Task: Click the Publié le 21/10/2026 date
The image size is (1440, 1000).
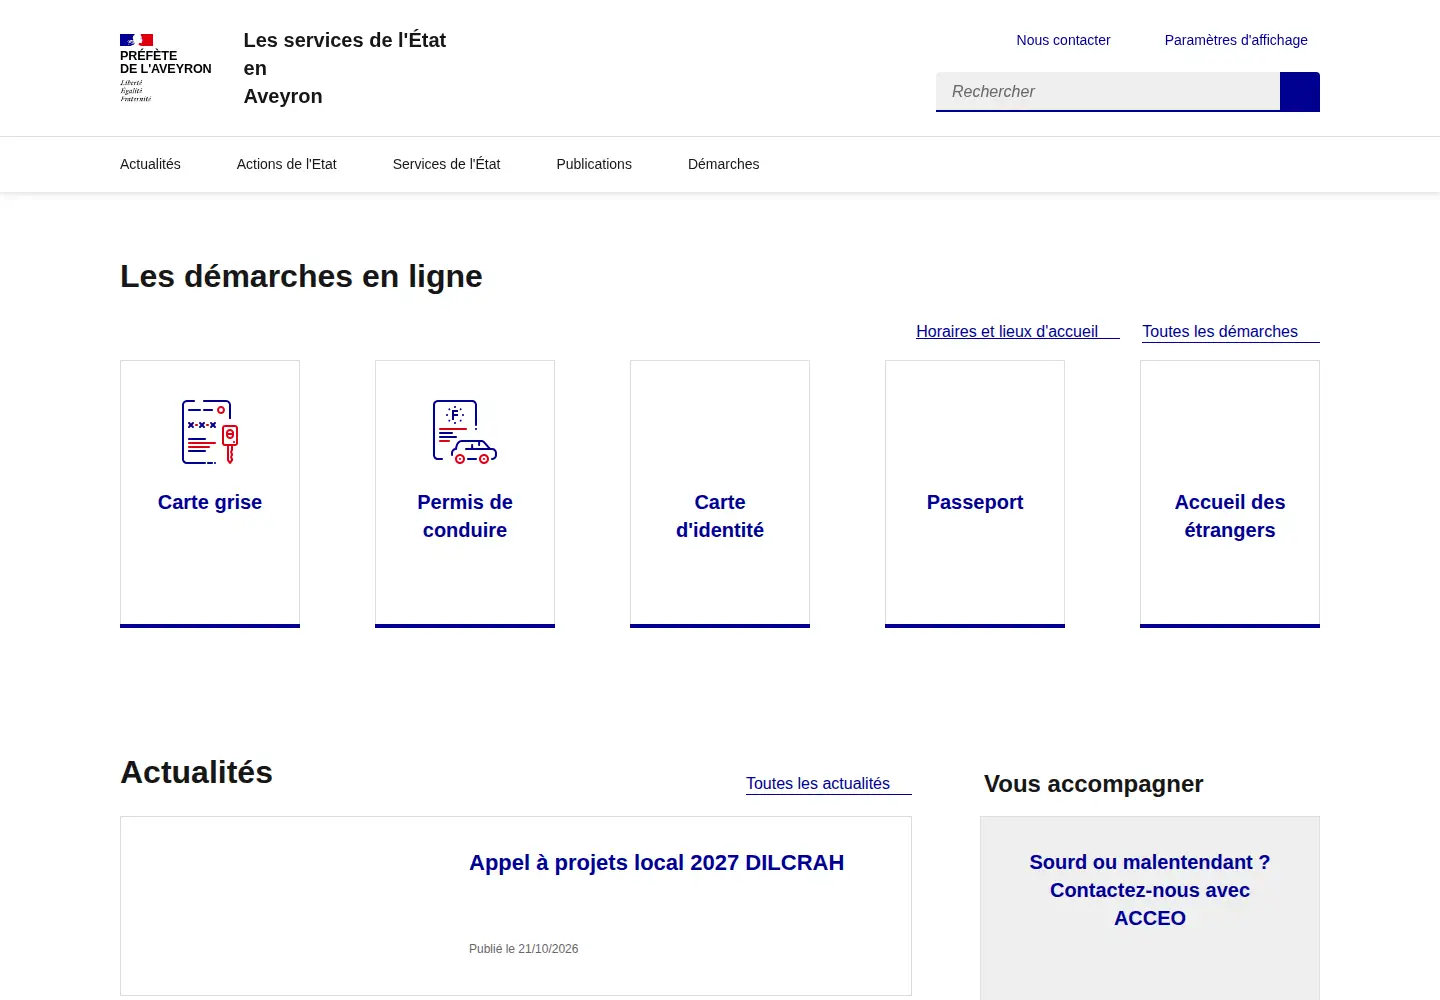Action: (524, 949)
